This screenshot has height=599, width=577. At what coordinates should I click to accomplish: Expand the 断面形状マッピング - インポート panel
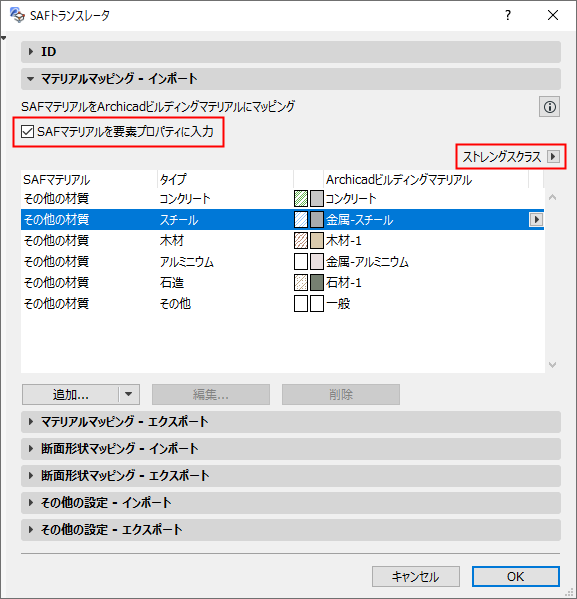(291, 448)
